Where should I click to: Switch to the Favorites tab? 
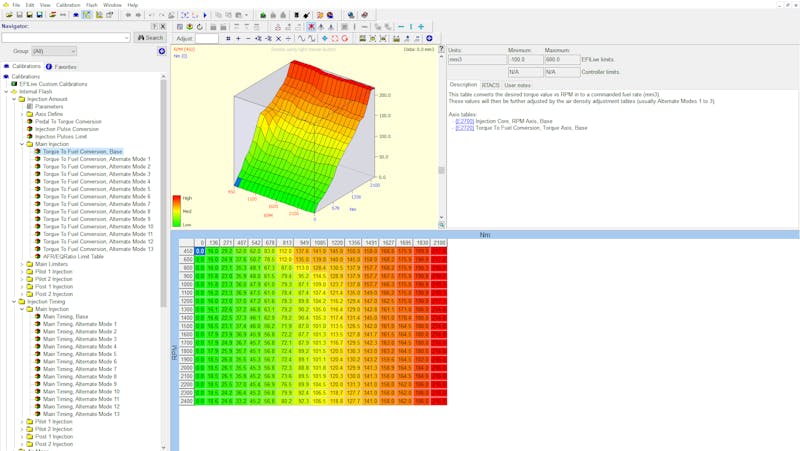coord(63,66)
